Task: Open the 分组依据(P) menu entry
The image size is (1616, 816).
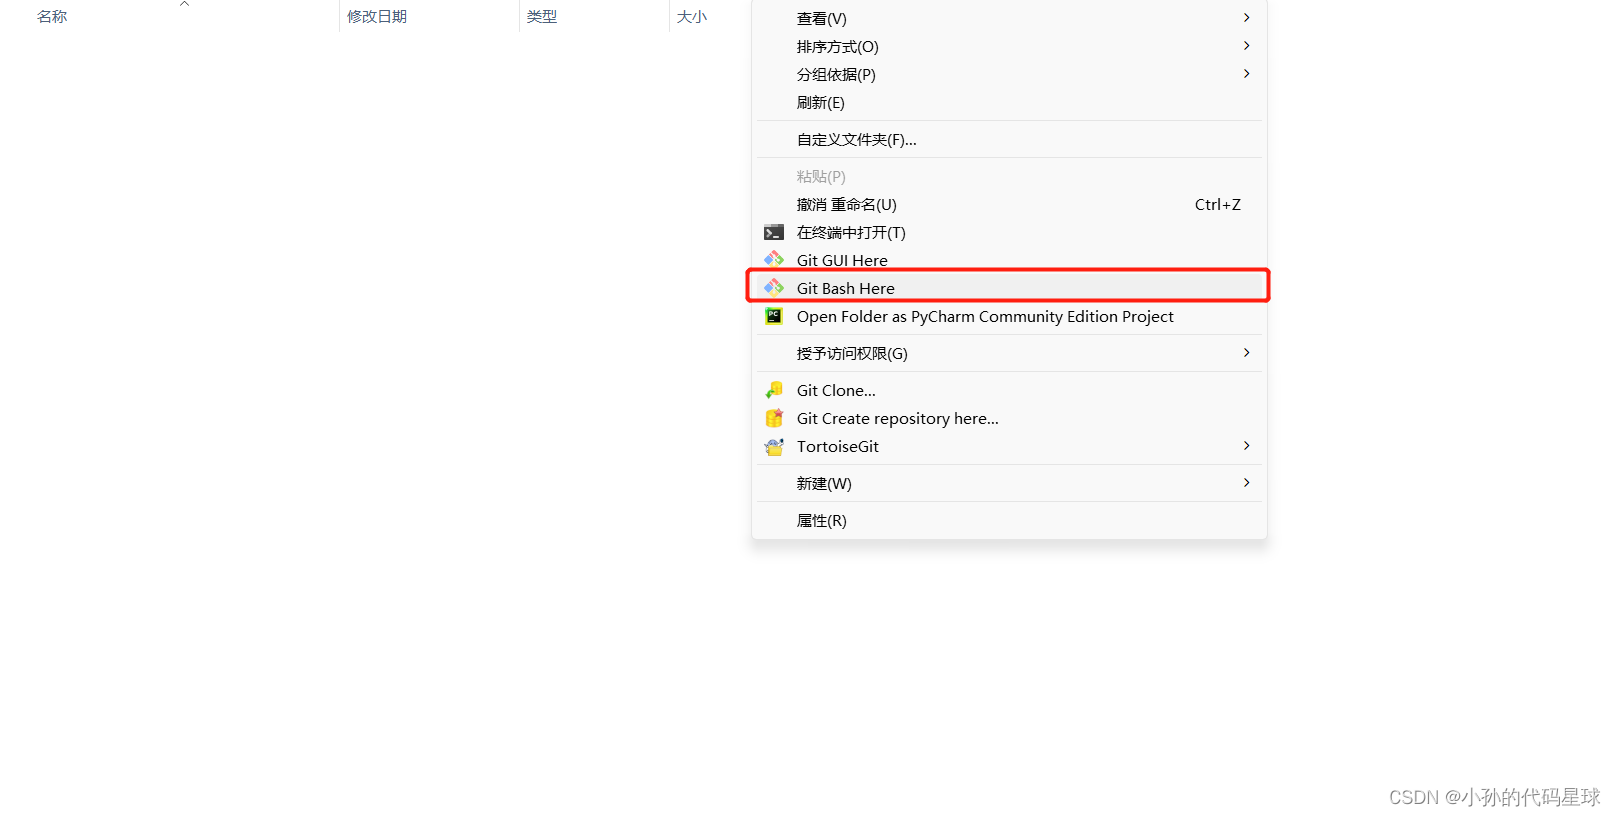Action: tap(1009, 74)
